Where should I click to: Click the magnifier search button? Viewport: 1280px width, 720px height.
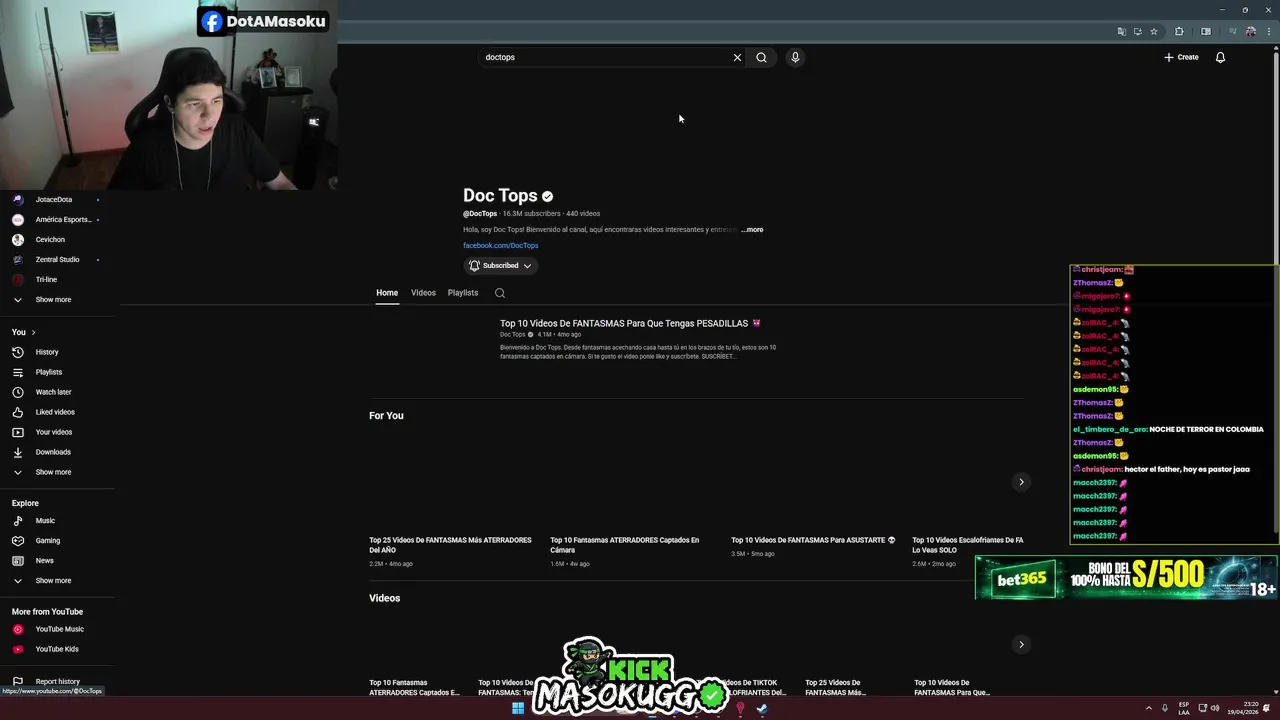(761, 57)
